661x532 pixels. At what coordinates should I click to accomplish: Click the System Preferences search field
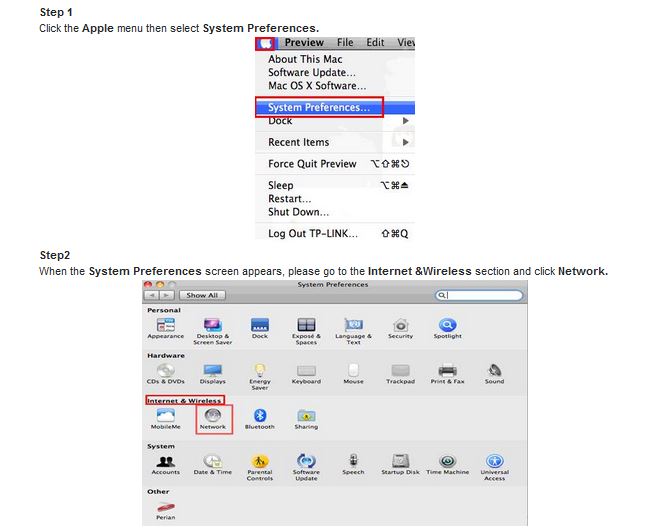tap(482, 295)
